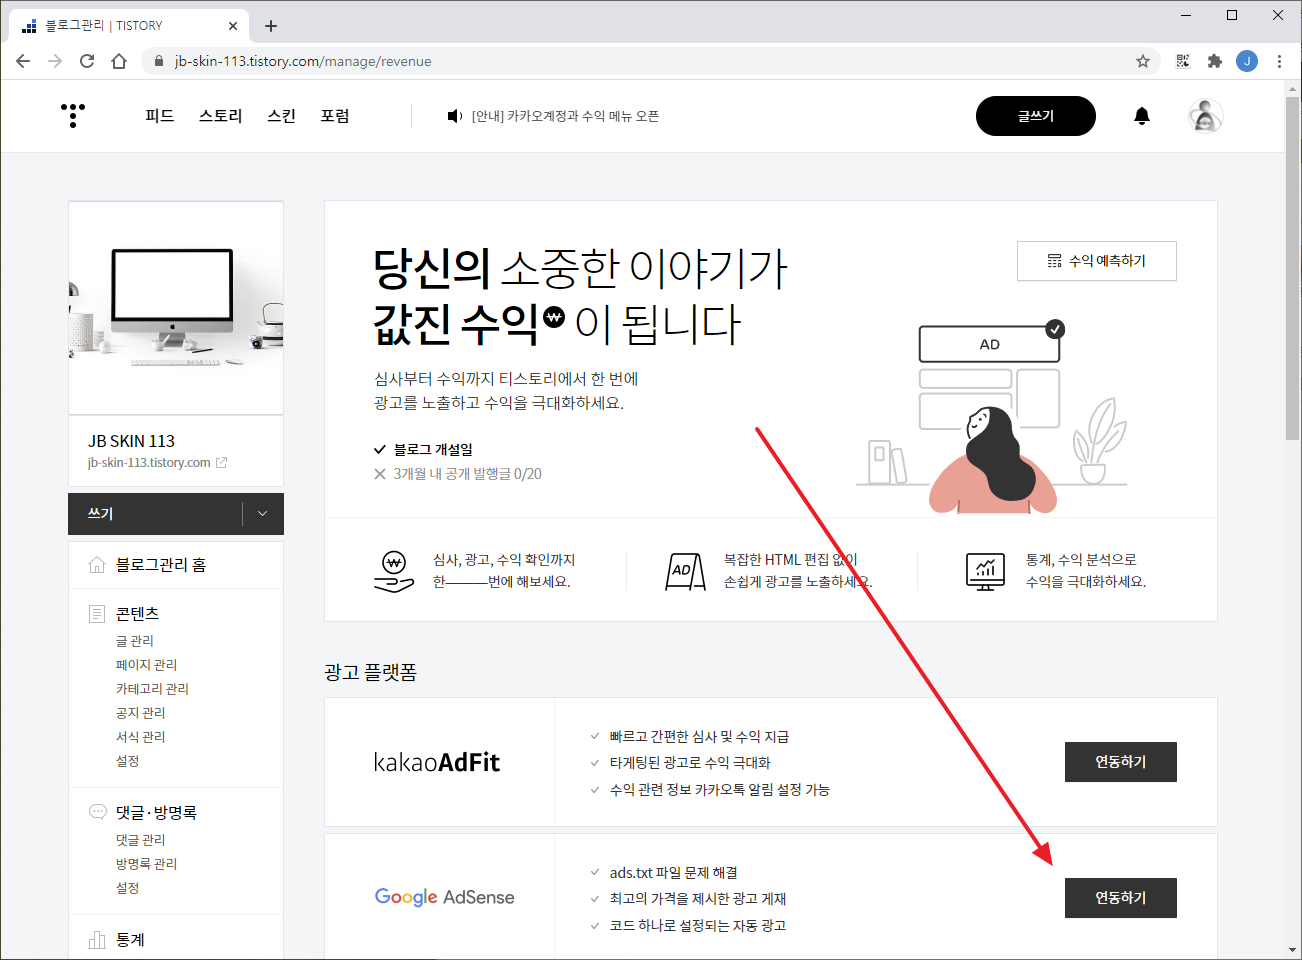Image resolution: width=1302 pixels, height=960 pixels.
Task: Click the forward navigation arrow
Action: pos(55,61)
